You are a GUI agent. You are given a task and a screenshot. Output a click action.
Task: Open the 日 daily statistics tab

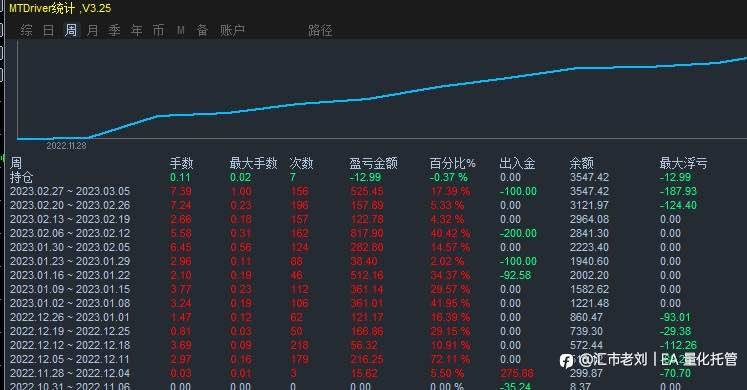(x=49, y=30)
